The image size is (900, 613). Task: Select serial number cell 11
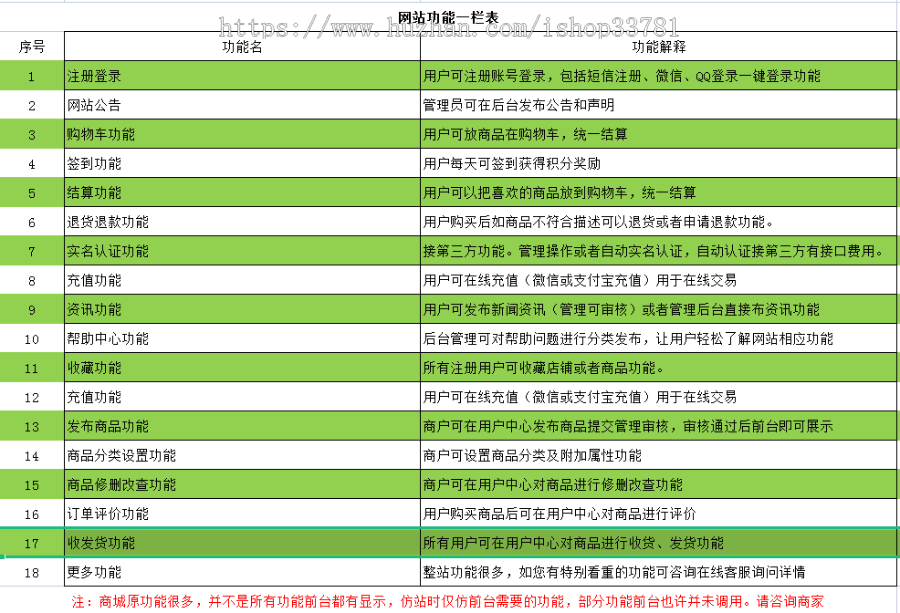point(32,368)
